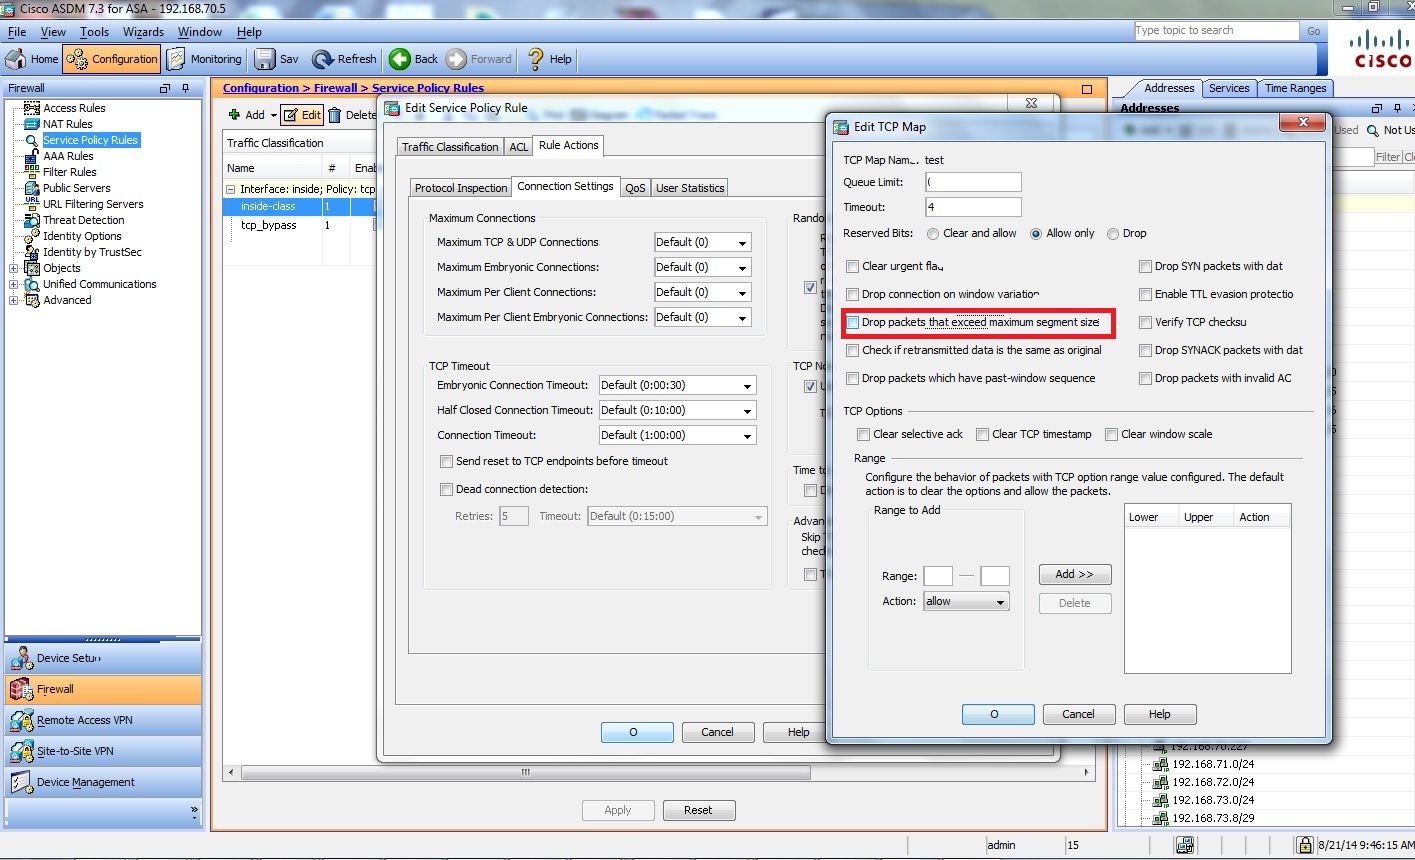
Task: Click Help in Edit TCP Map dialog
Action: coord(1160,714)
